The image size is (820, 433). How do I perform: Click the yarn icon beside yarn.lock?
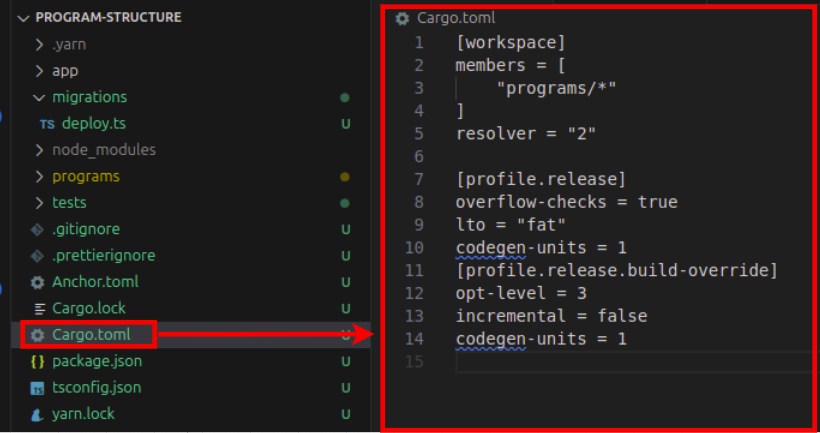37,415
